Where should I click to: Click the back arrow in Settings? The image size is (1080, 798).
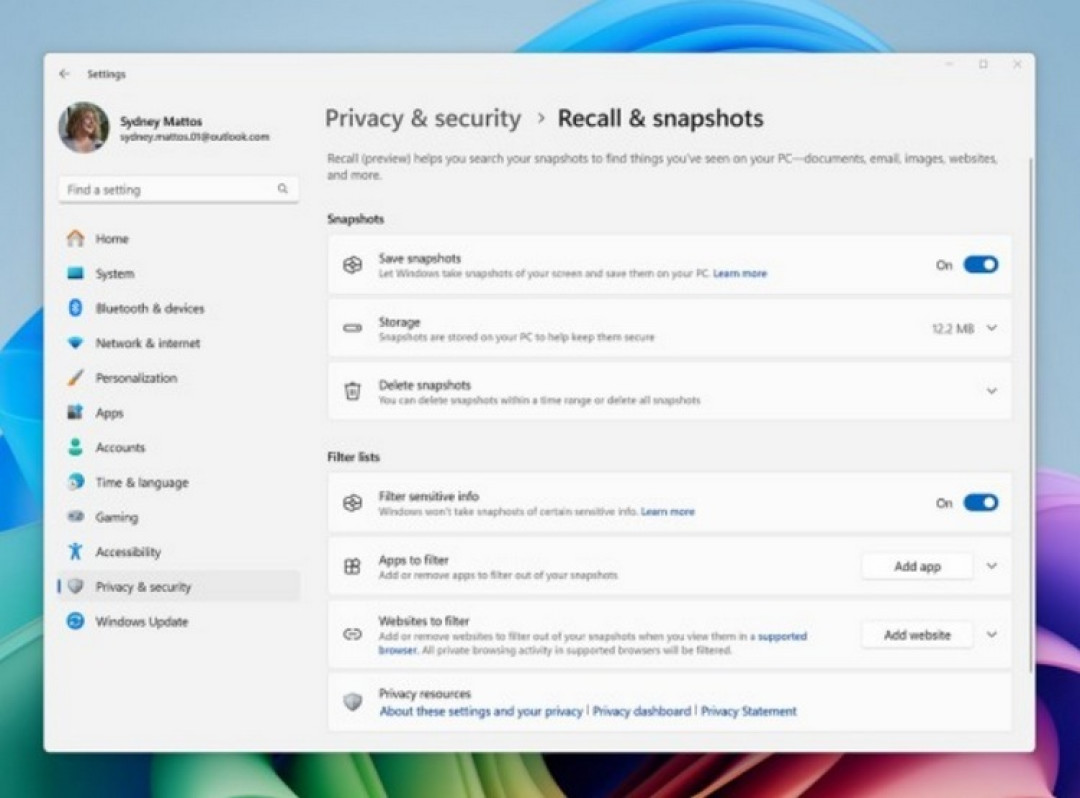click(x=64, y=74)
